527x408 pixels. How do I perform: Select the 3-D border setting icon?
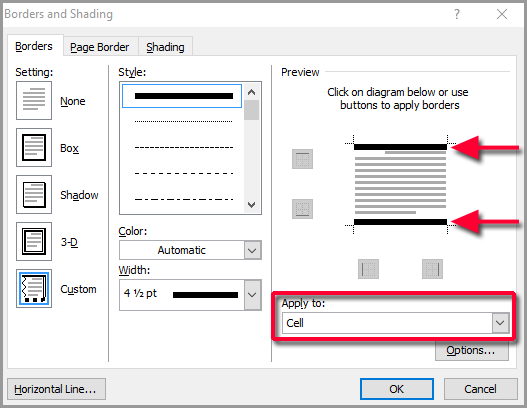34,241
